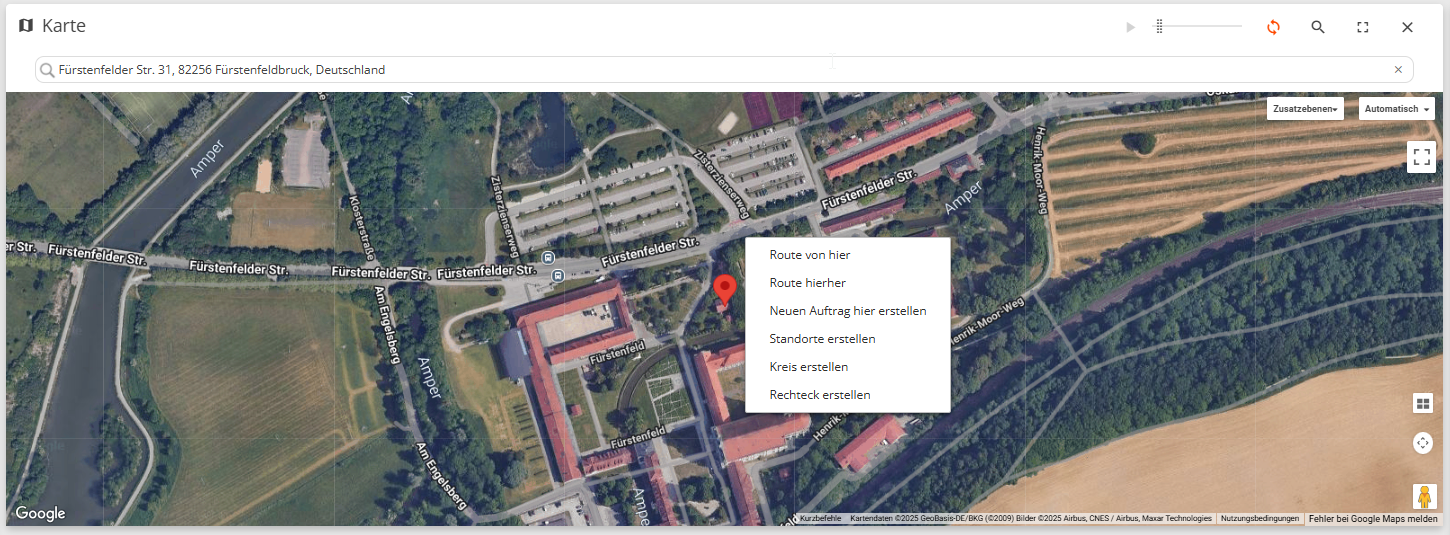Open the Automatisch dropdown
The image size is (1450, 535).
click(1396, 109)
